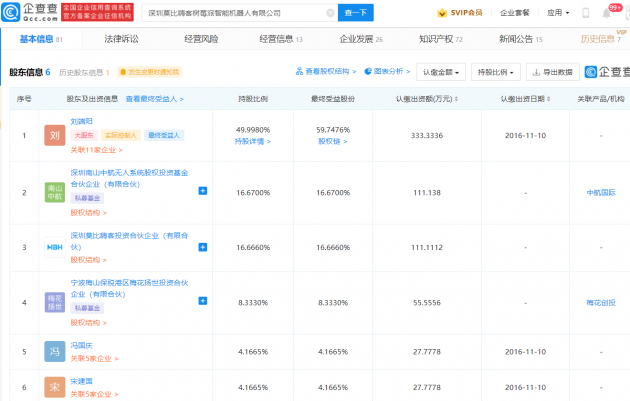The height and width of the screenshot is (401, 630).
Task: Expand the plus icon beside 宁波梅山保税港区 shareholder
Action: coord(203,301)
